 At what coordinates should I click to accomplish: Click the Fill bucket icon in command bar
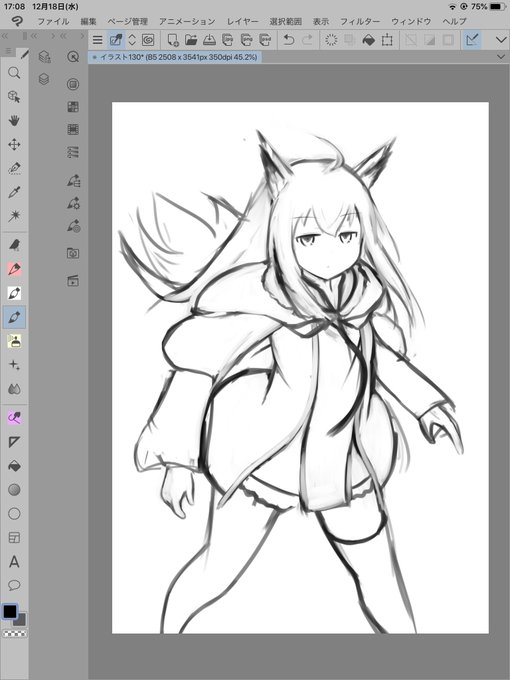tap(368, 40)
